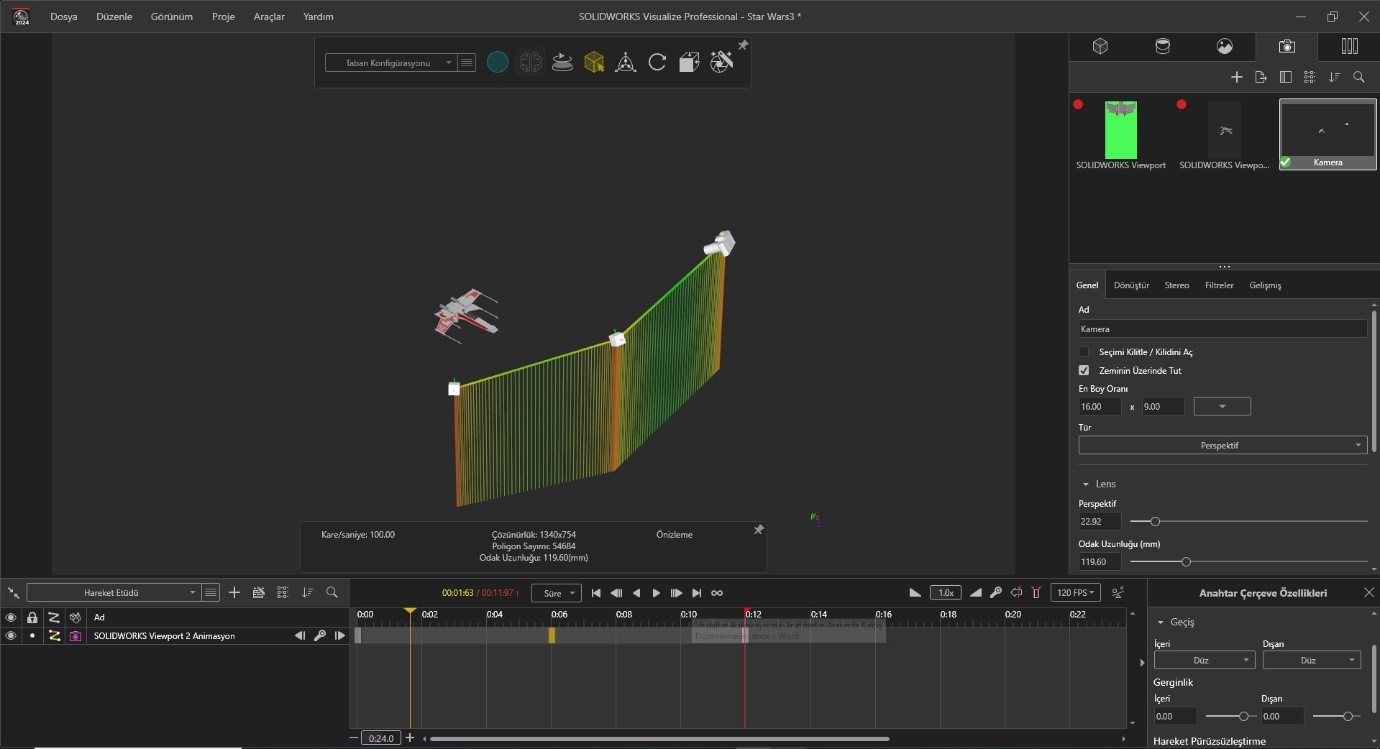Image resolution: width=1380 pixels, height=749 pixels.
Task: Click the timeline sort icon
Action: (307, 592)
